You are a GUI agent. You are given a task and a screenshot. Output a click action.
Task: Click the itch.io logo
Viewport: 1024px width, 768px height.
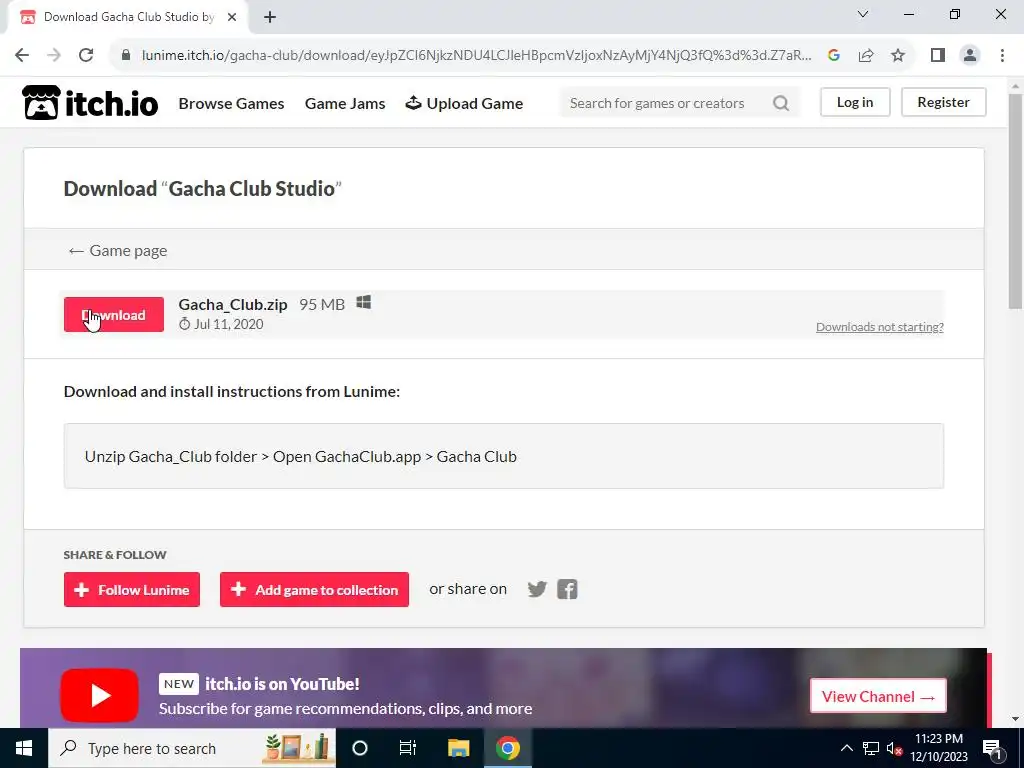[x=90, y=103]
